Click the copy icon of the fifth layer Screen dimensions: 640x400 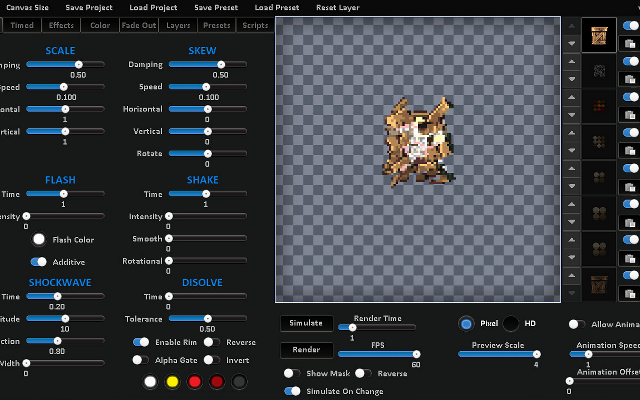[630, 187]
